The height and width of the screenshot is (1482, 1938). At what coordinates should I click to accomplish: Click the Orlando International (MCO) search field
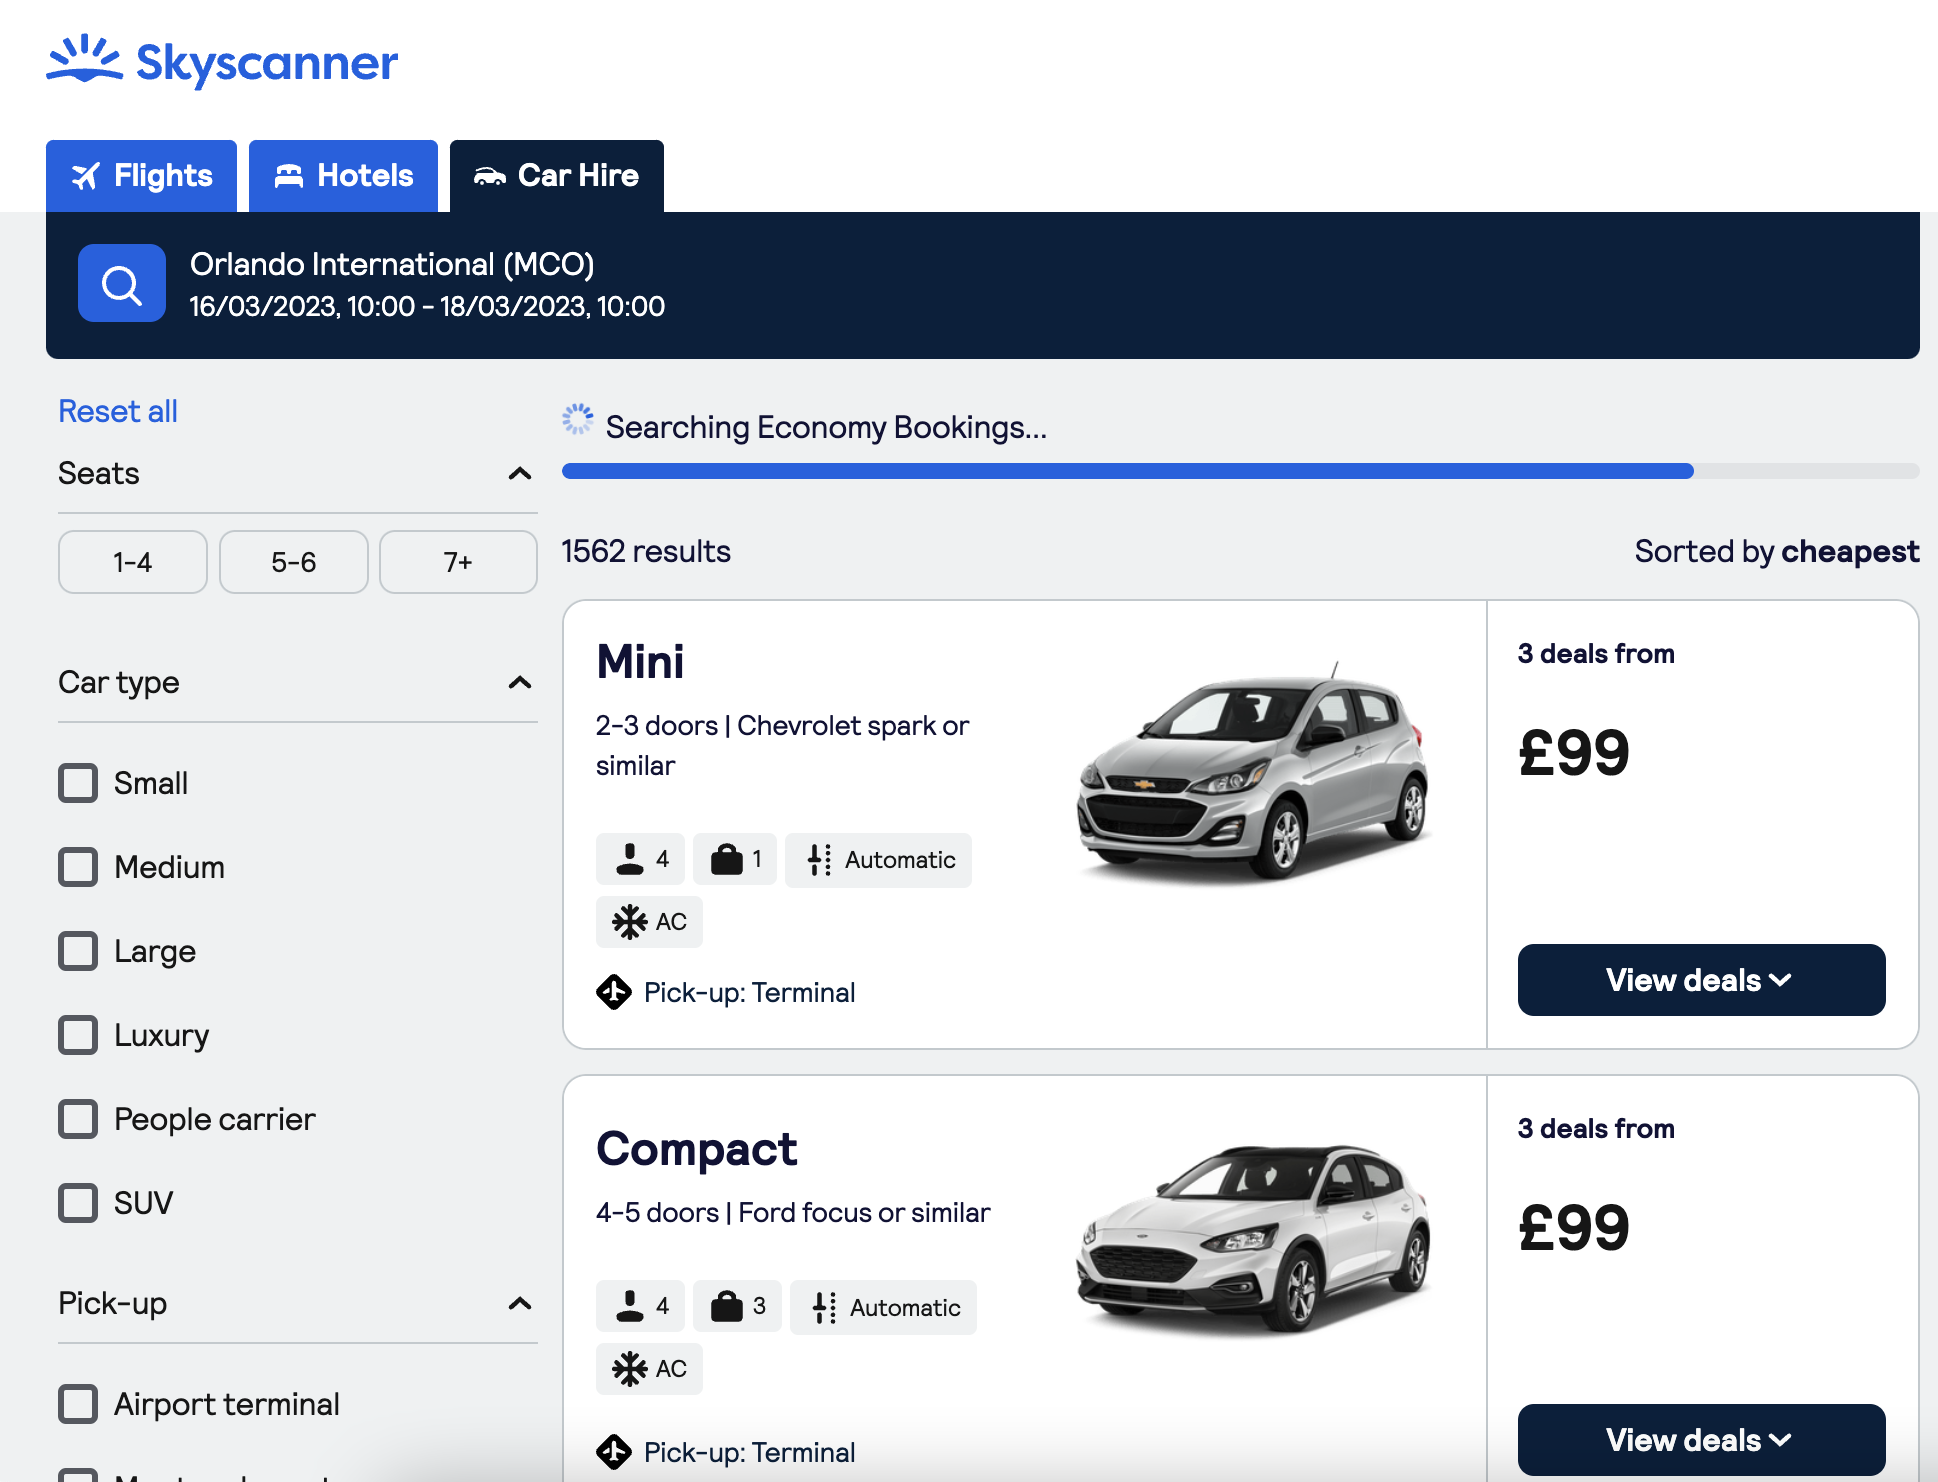click(x=392, y=264)
